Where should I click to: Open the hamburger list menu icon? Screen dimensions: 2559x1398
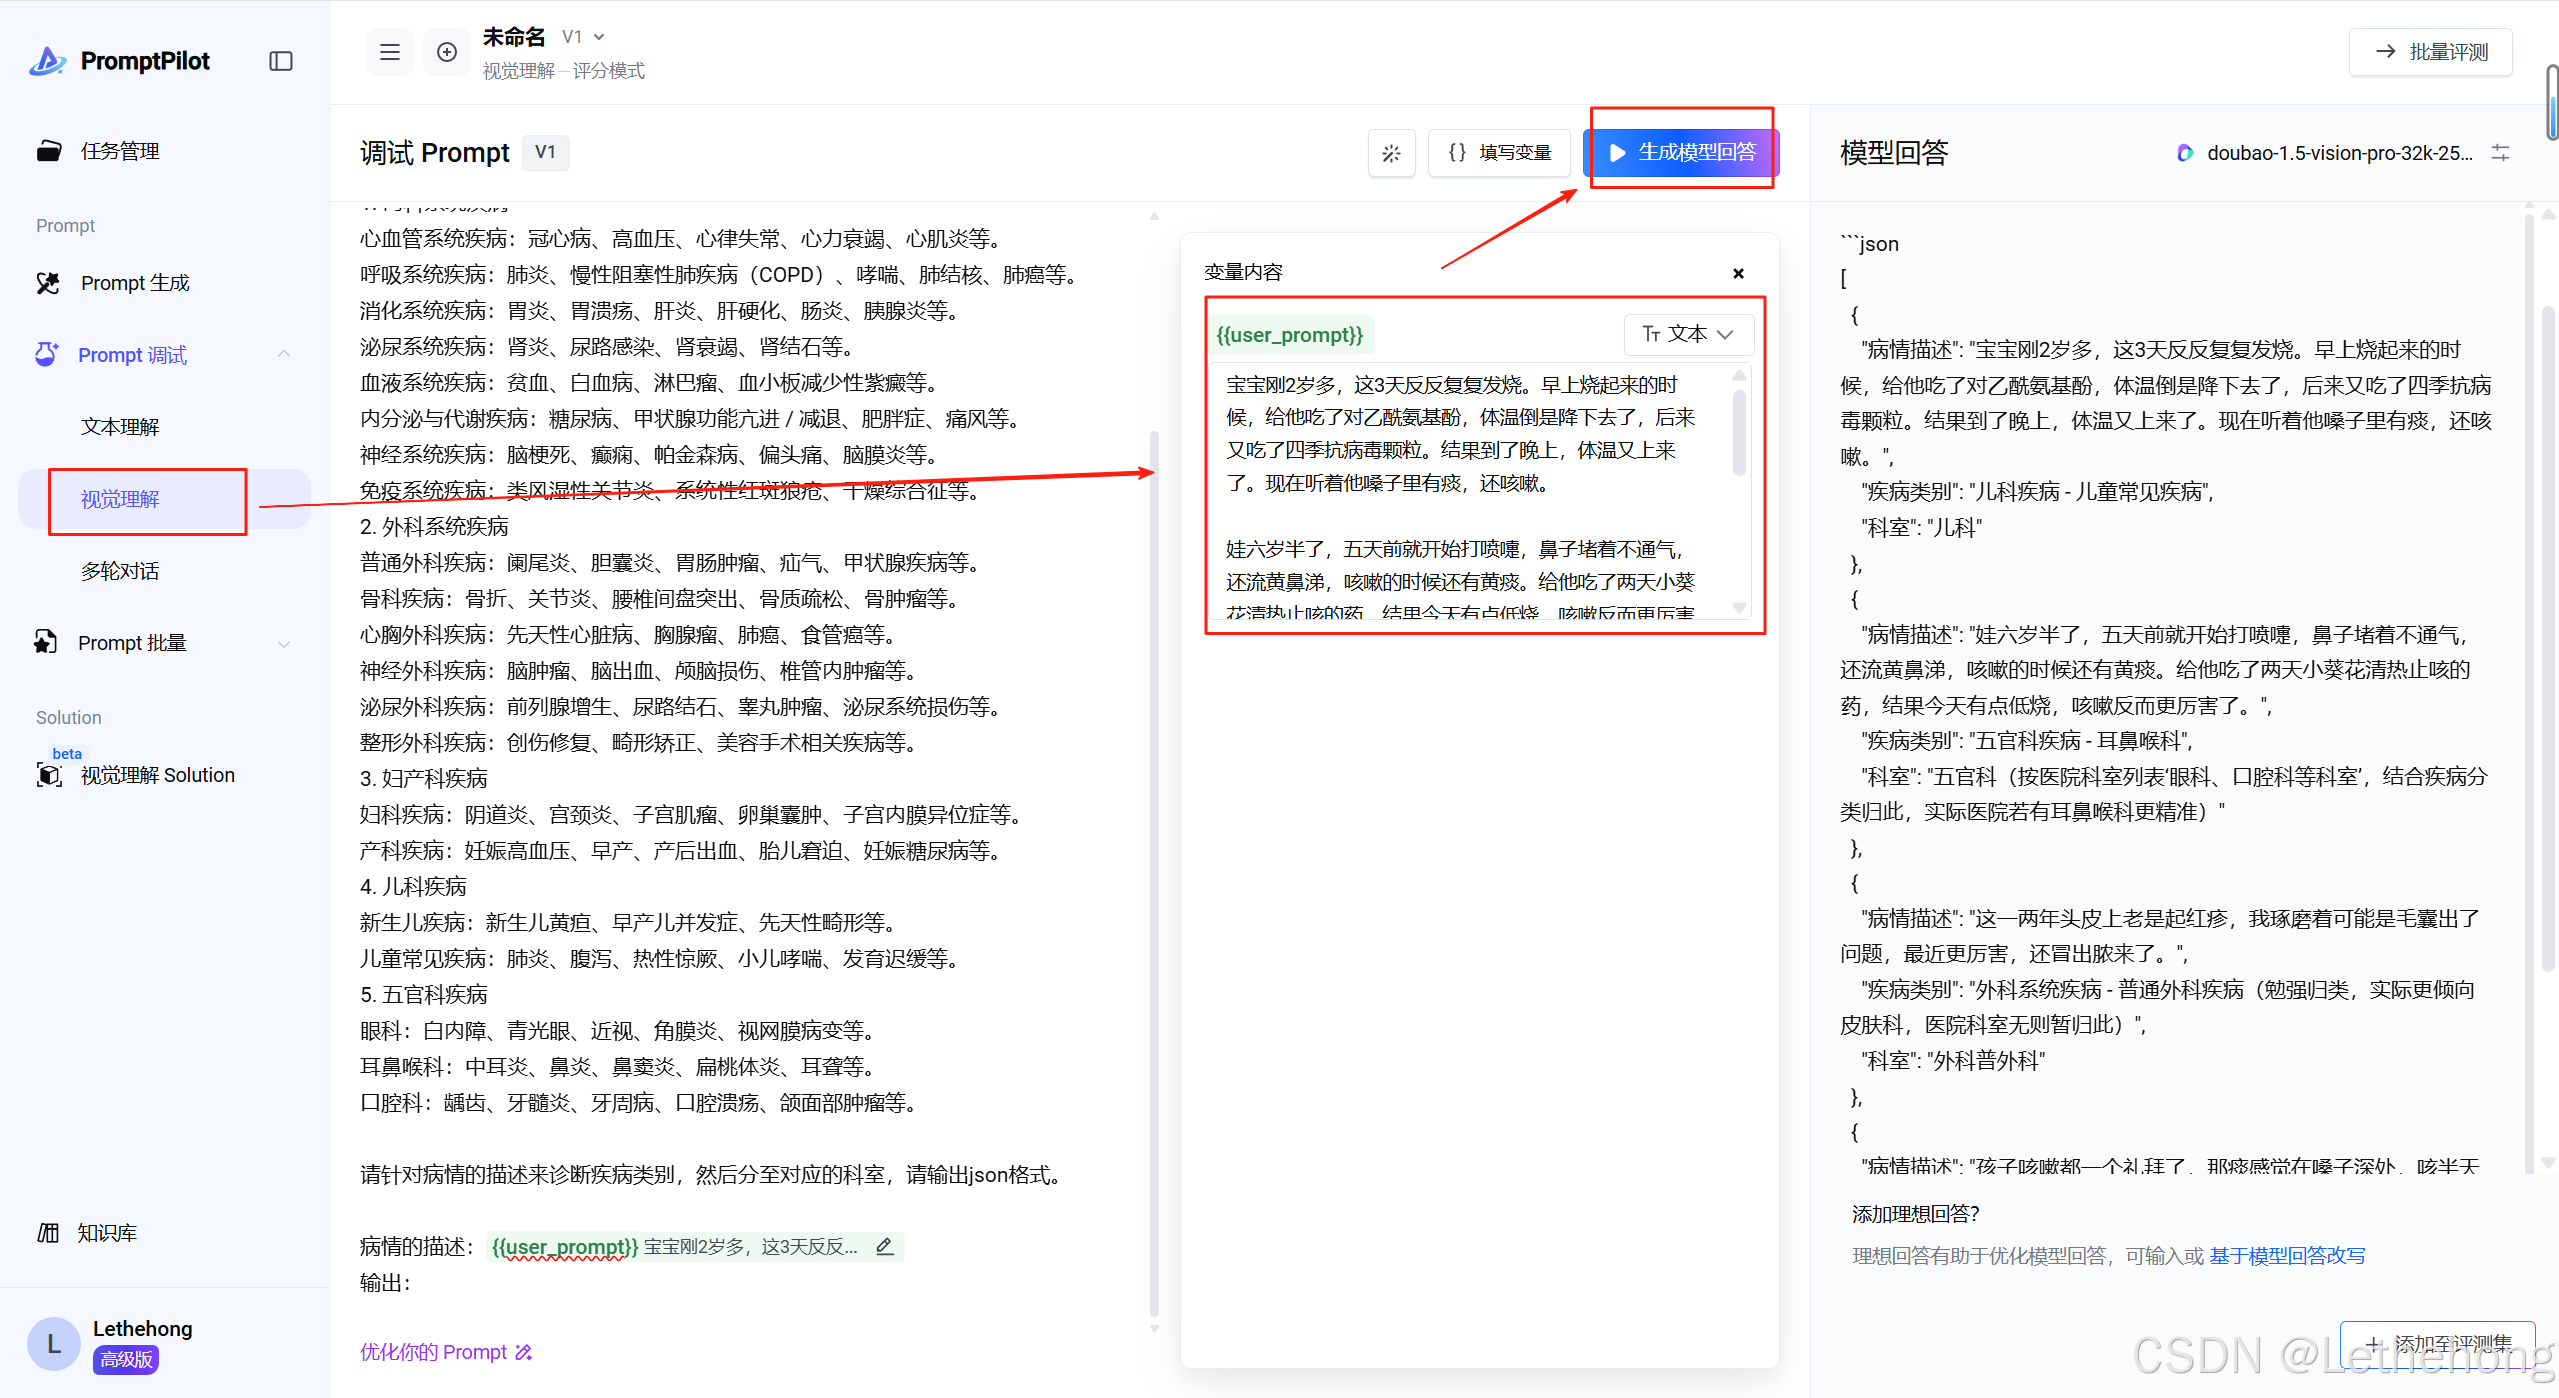tap(390, 52)
